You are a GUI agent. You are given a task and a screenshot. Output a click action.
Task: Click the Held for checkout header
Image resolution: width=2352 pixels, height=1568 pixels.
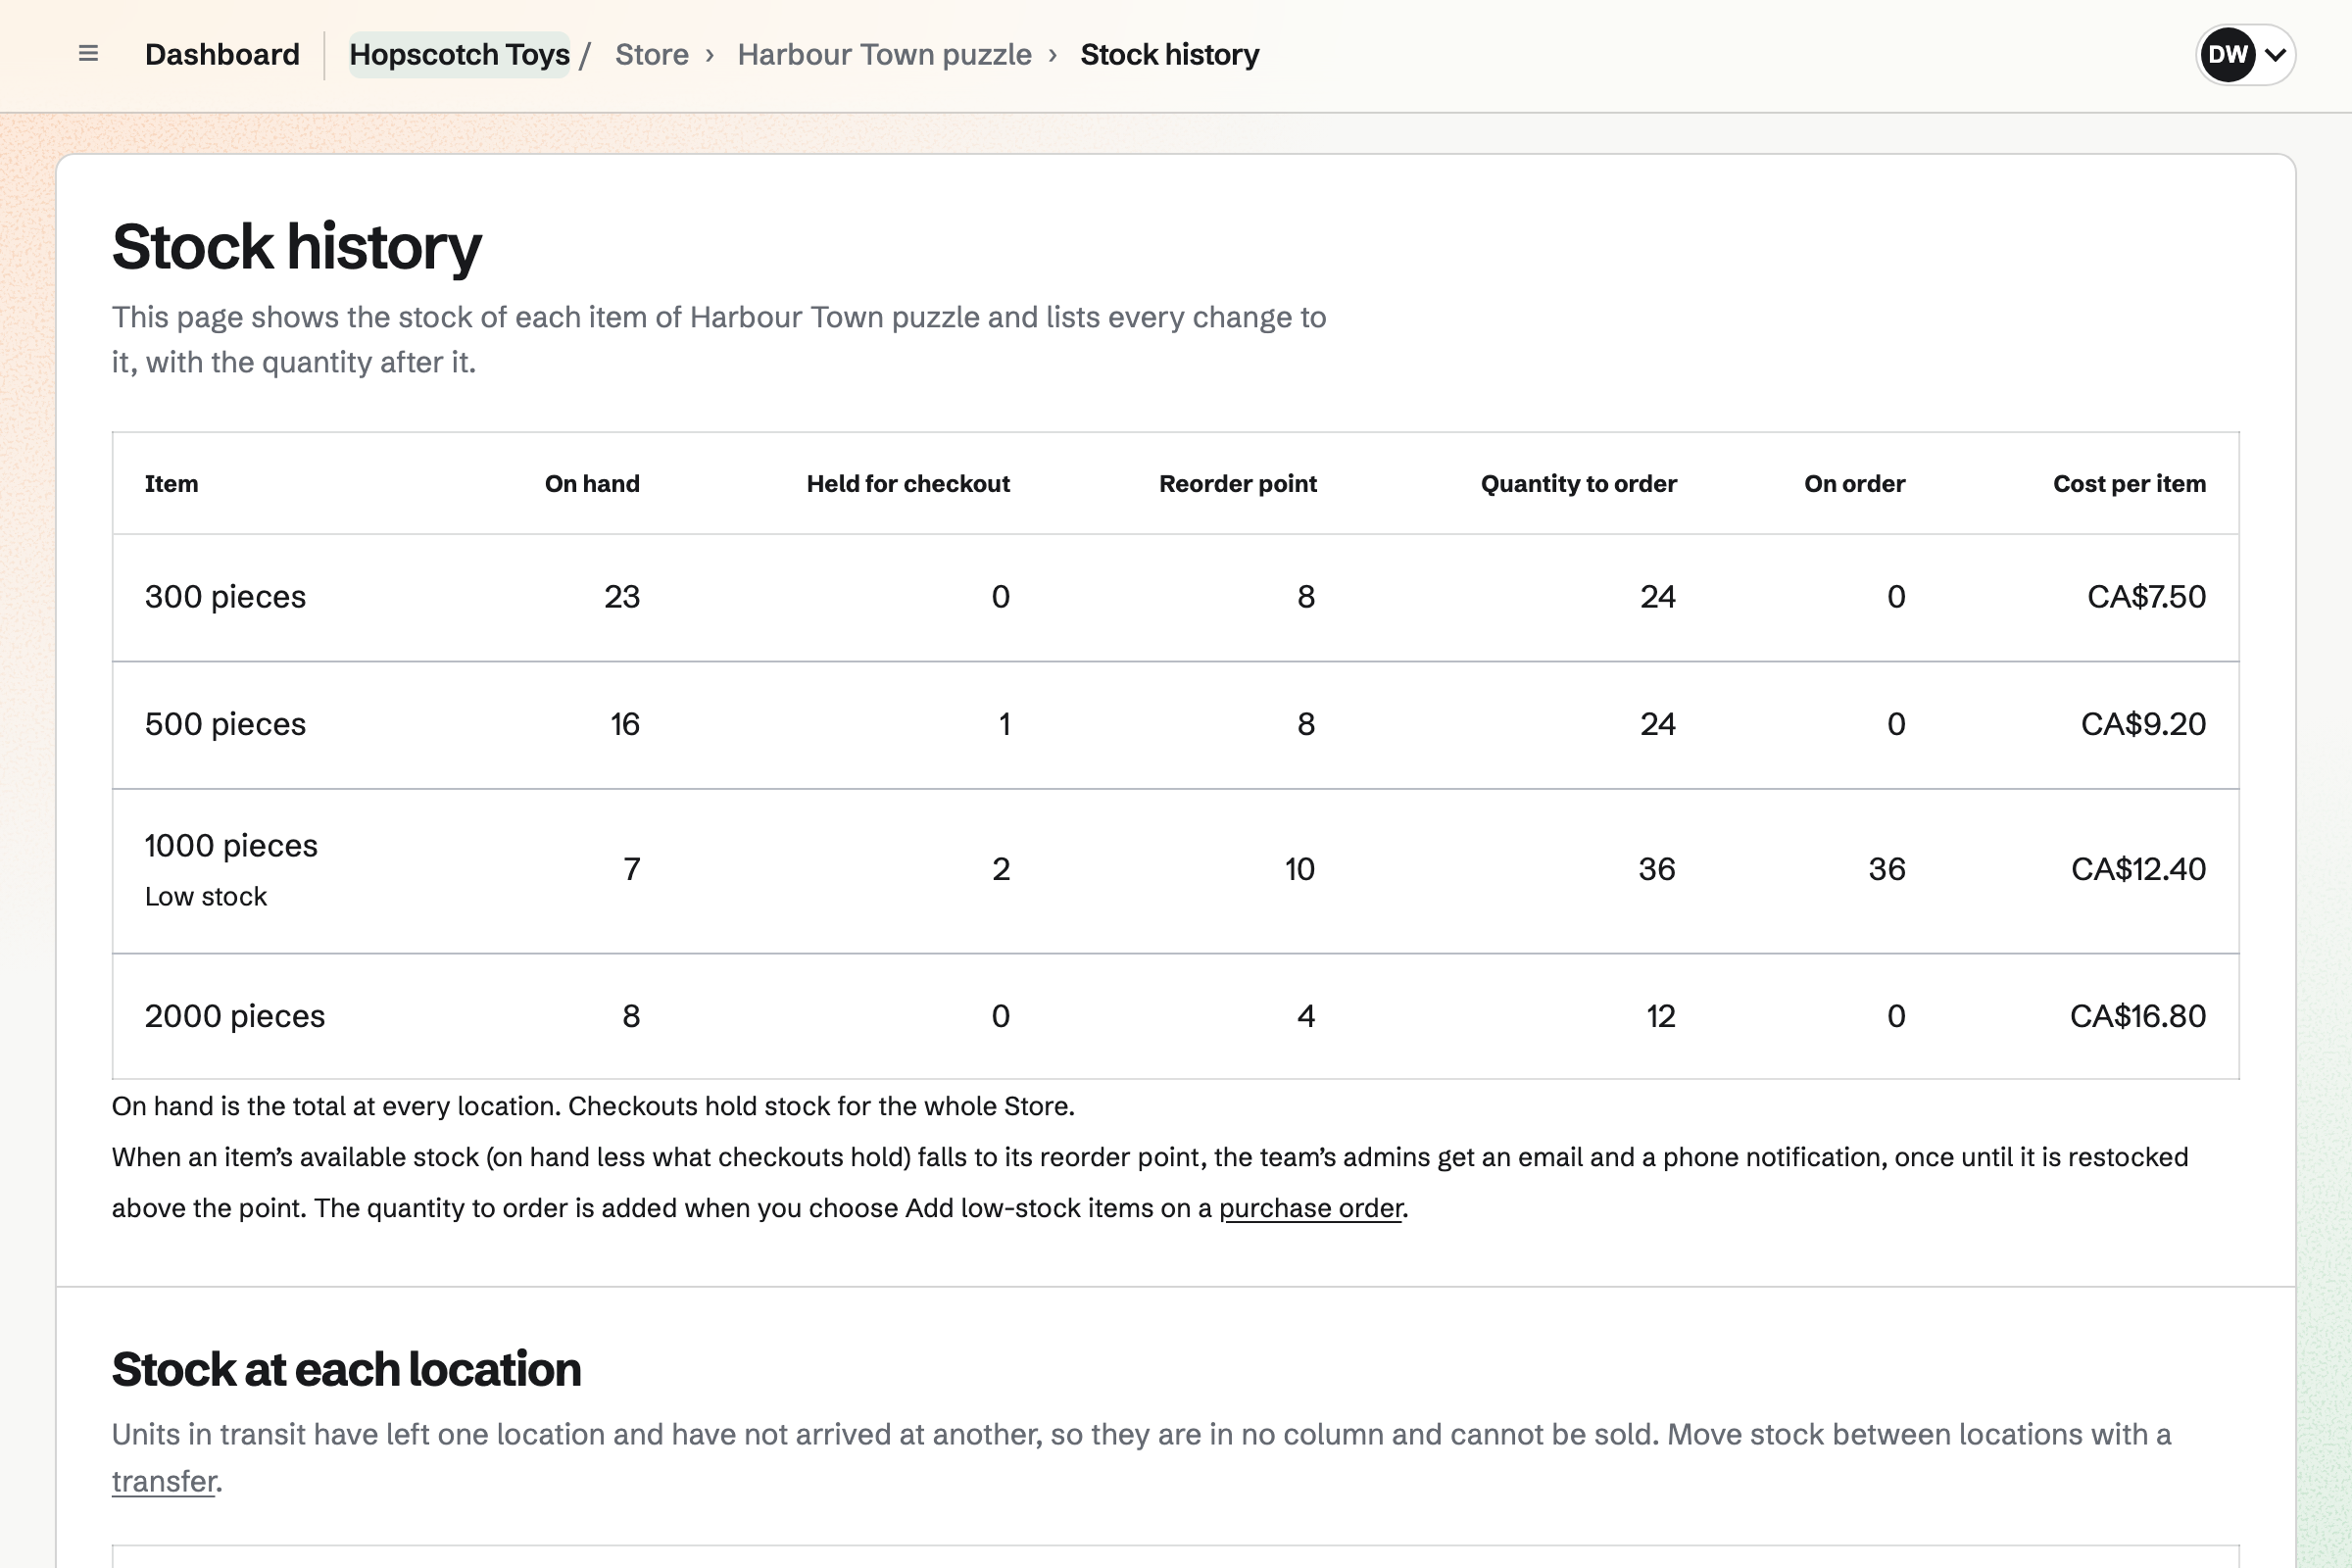click(x=908, y=484)
